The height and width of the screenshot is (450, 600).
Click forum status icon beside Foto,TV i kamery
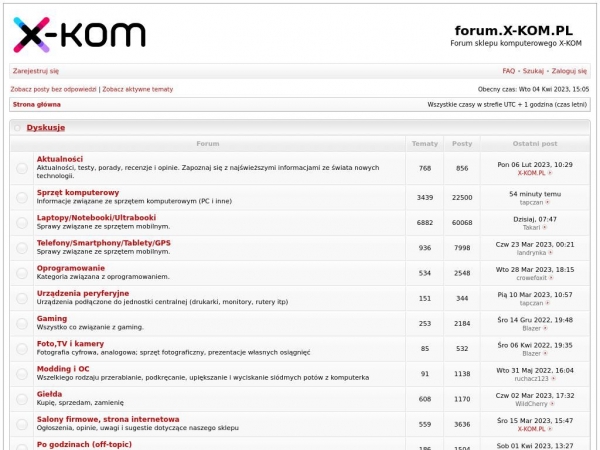click(x=22, y=349)
